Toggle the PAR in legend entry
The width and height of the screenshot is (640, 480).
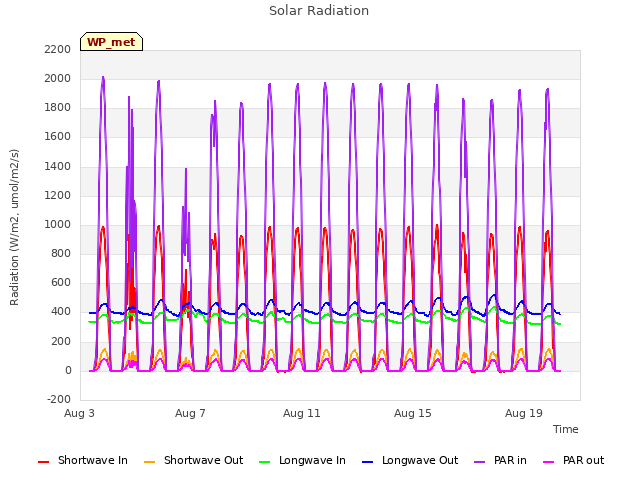point(500,460)
